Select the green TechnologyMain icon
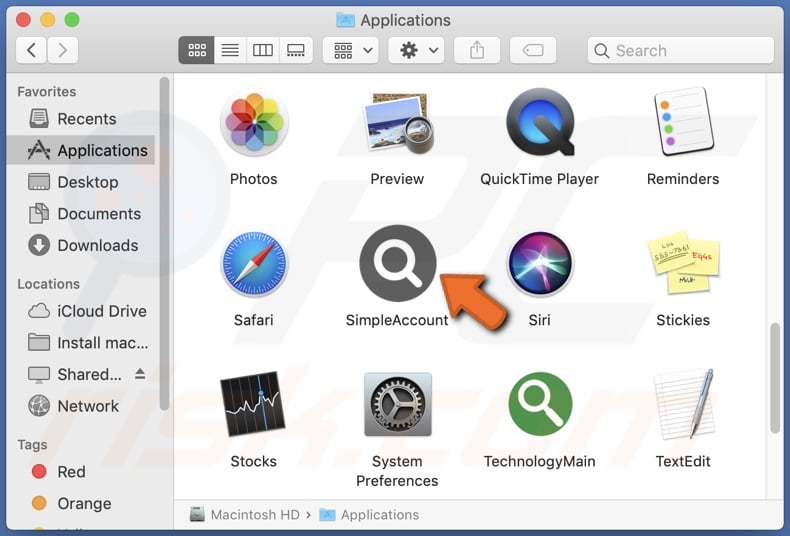 [x=540, y=404]
